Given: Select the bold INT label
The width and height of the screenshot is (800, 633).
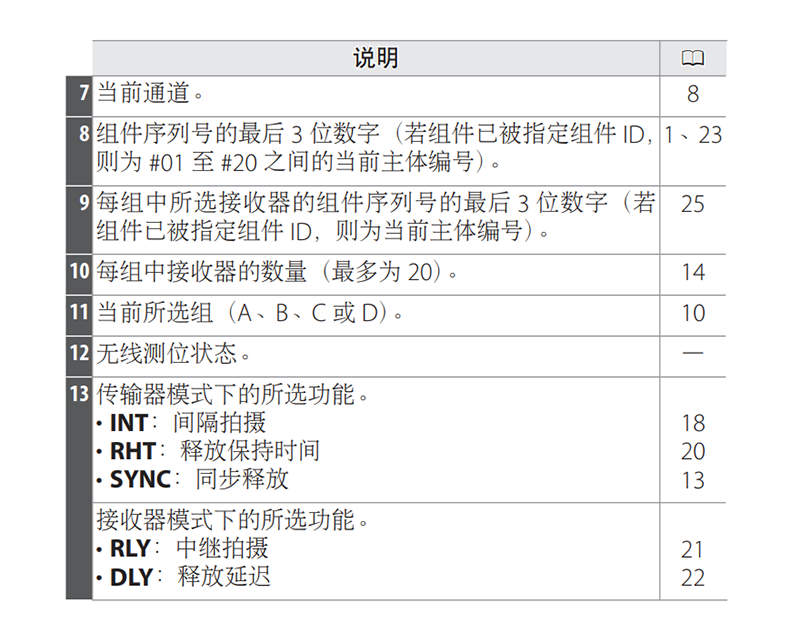Looking at the screenshot, I should pos(128,423).
